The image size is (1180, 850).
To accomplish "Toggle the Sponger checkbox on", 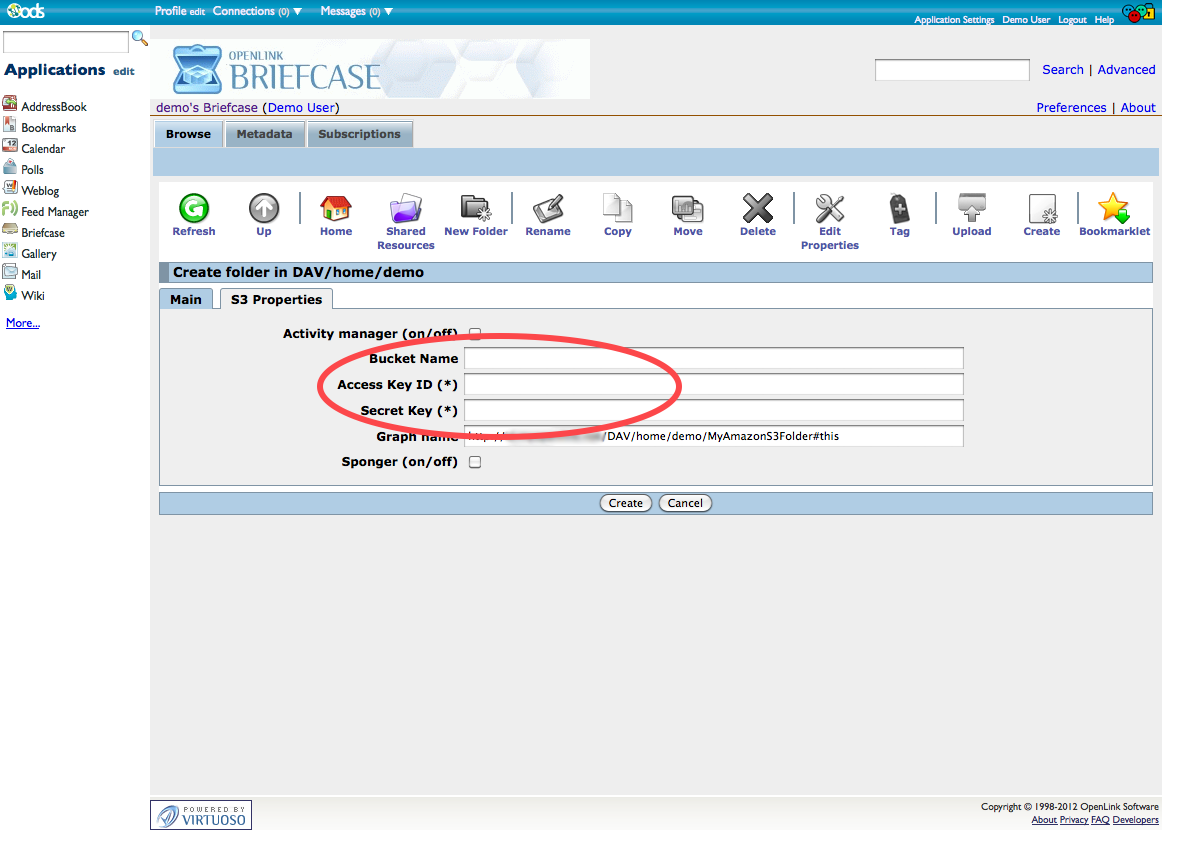I will [475, 462].
